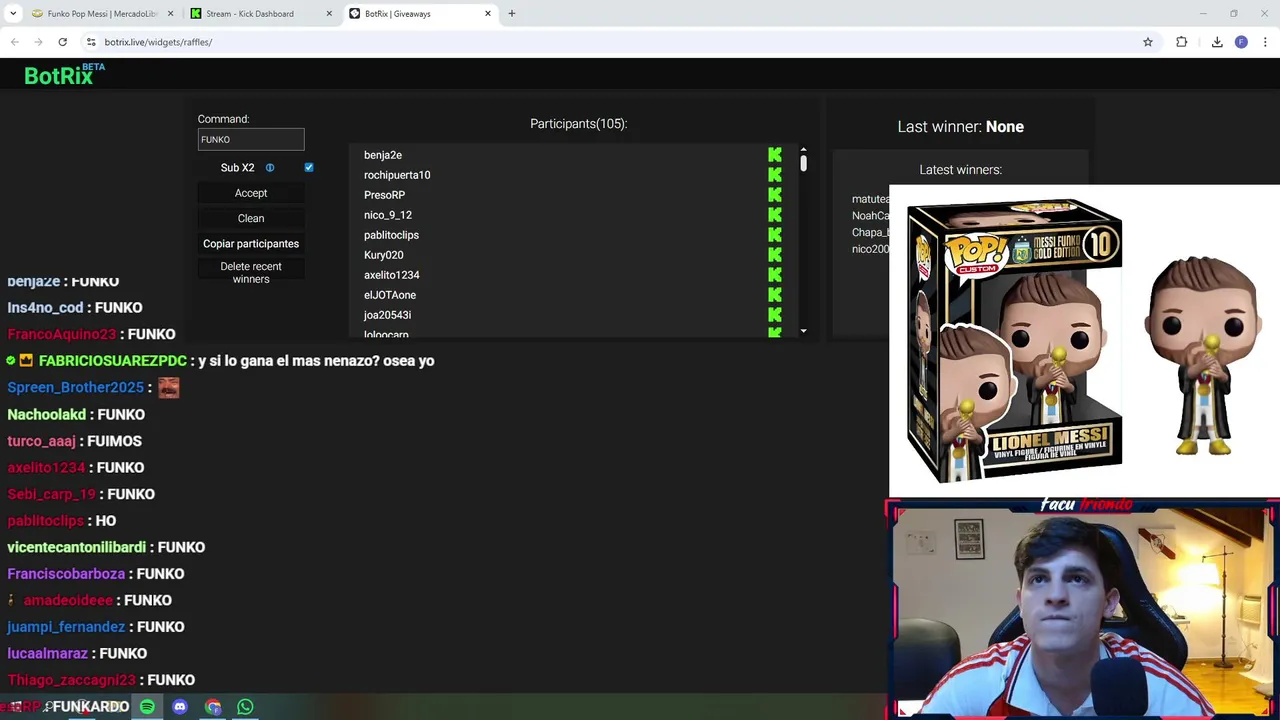Go back in the browser
The image size is (1280, 720).
click(x=14, y=42)
